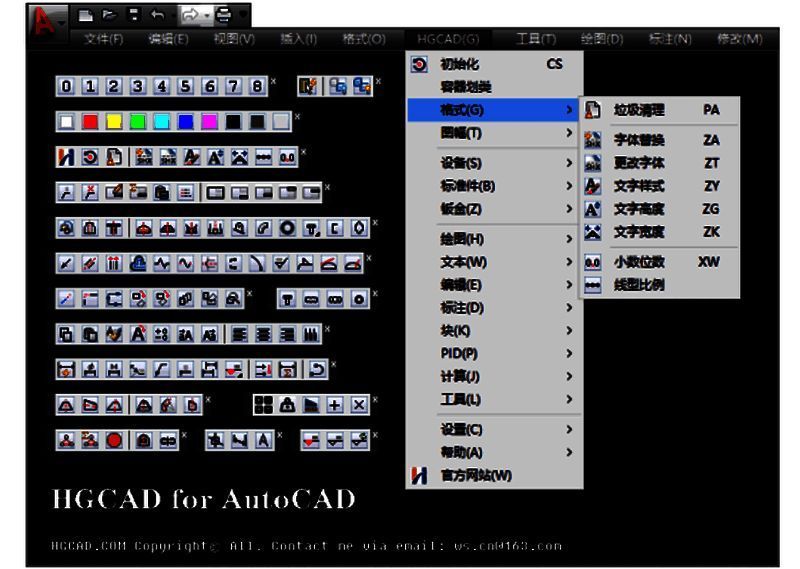Expand the 块(K) submenu
Viewport: 800px width, 569px height.
tap(494, 331)
